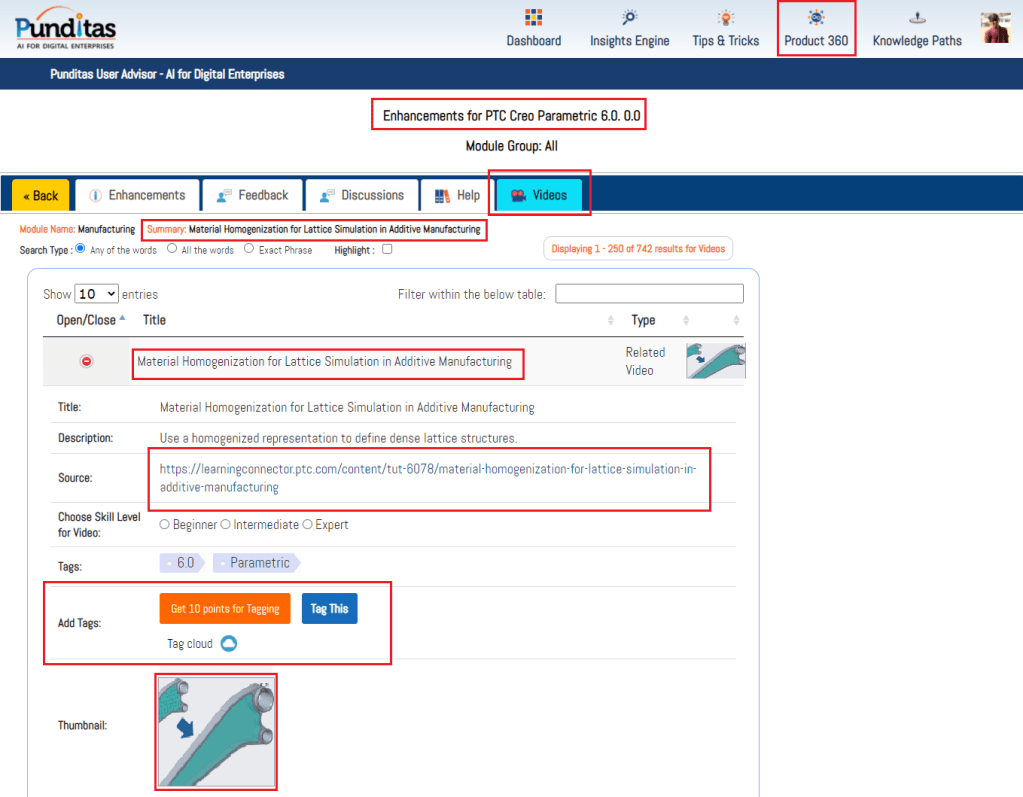This screenshot has height=797, width=1023.
Task: Click the 'Tag This' button
Action: (329, 609)
